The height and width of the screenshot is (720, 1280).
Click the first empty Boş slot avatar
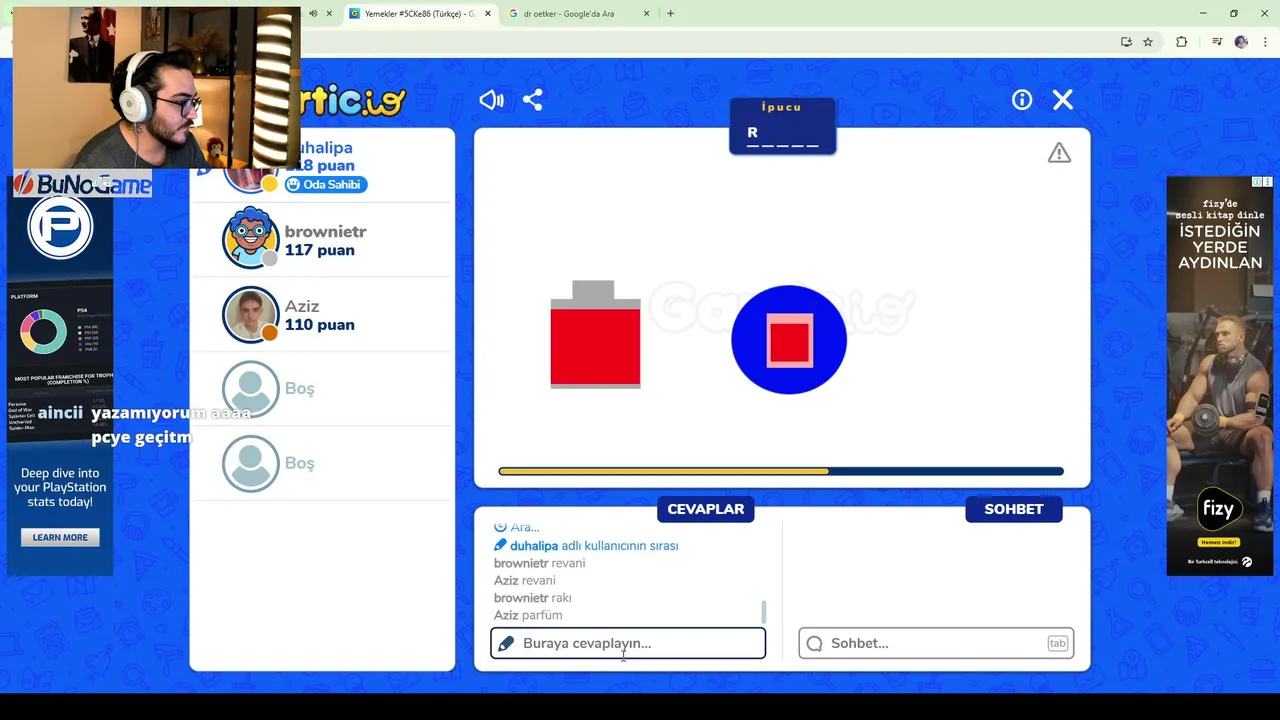coord(250,389)
